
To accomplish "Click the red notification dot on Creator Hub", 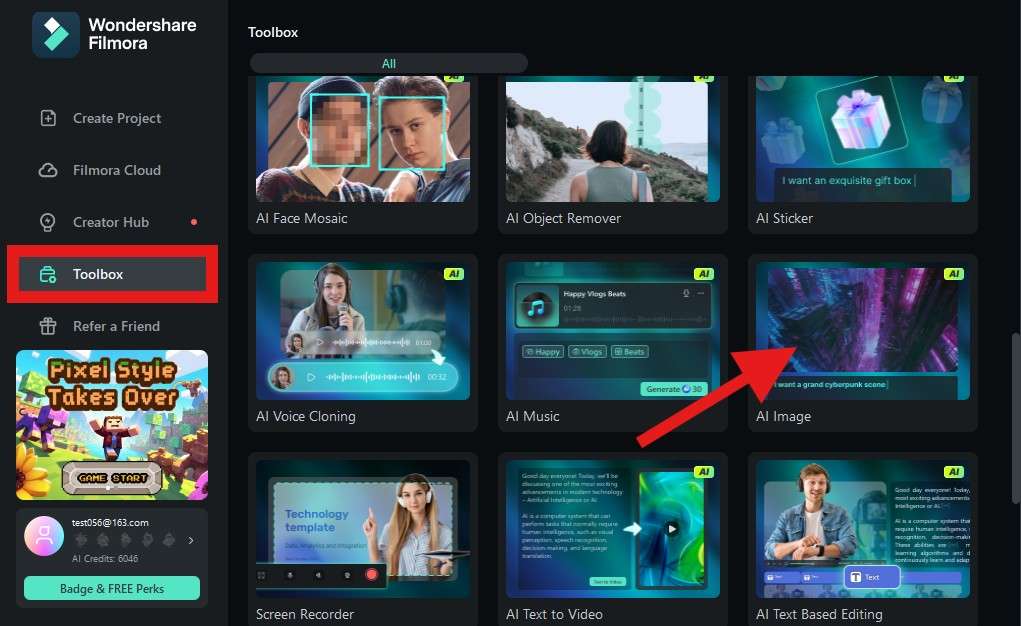I will click(x=193, y=222).
